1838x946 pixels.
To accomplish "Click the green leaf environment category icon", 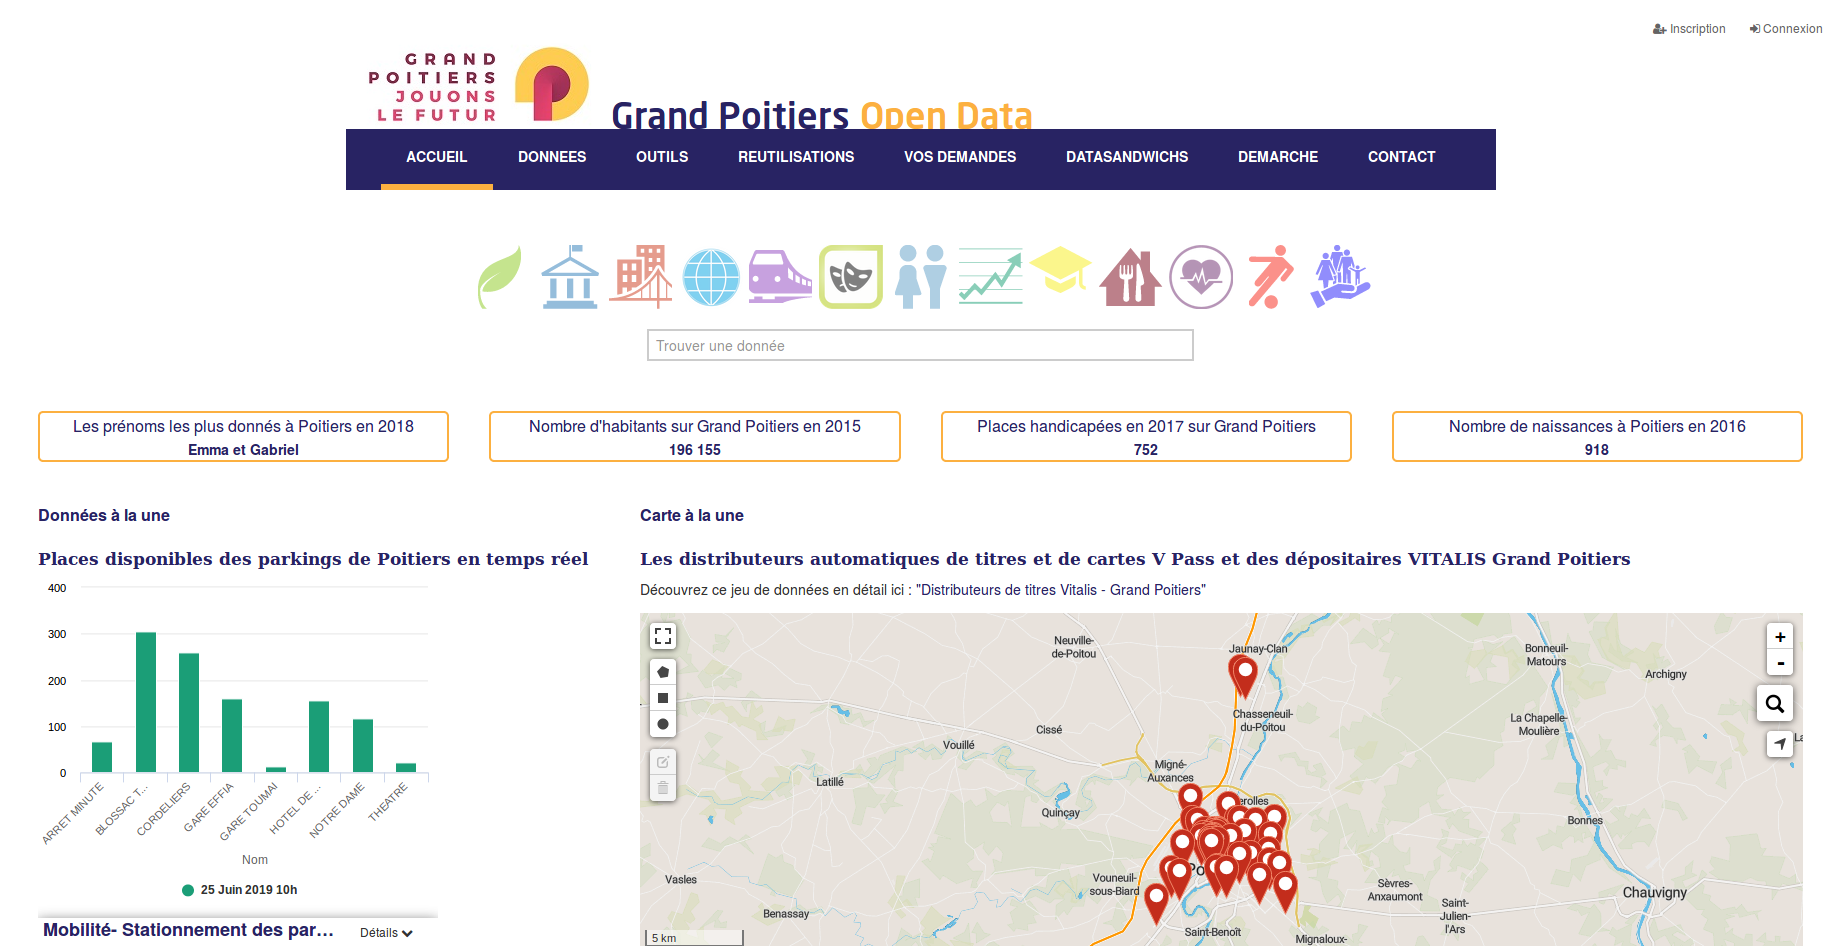I will [500, 277].
